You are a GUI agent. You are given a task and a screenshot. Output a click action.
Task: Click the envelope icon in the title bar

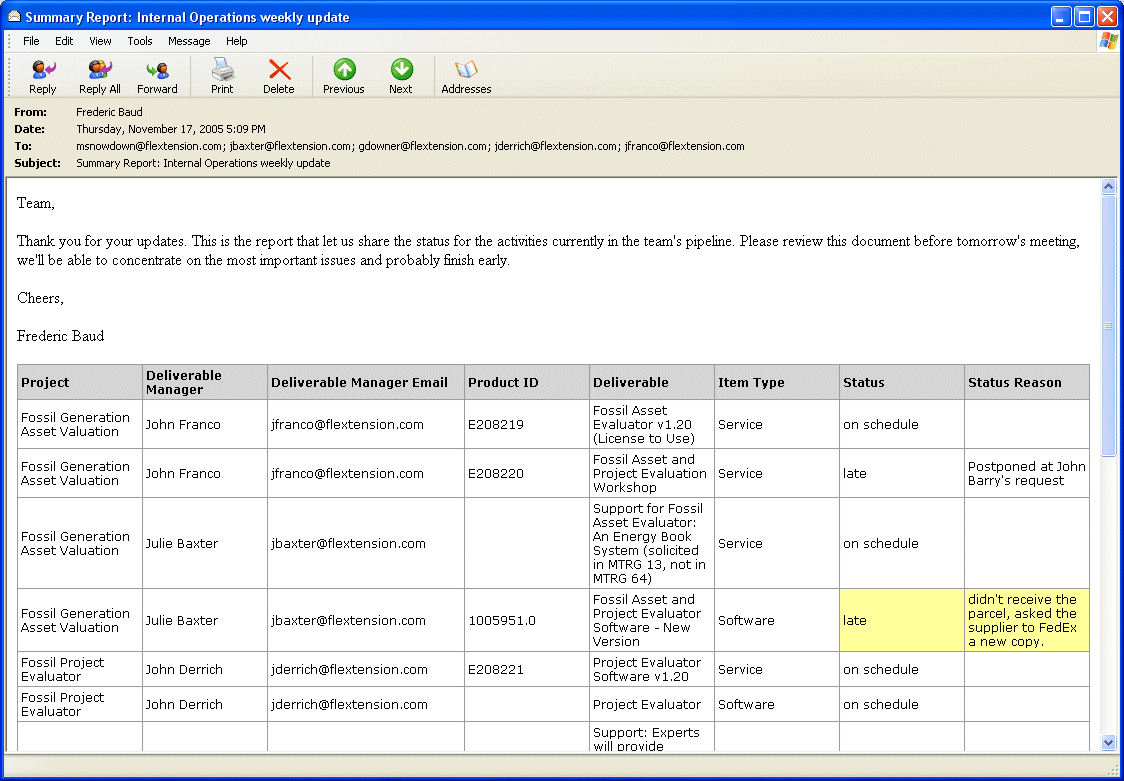(x=14, y=16)
